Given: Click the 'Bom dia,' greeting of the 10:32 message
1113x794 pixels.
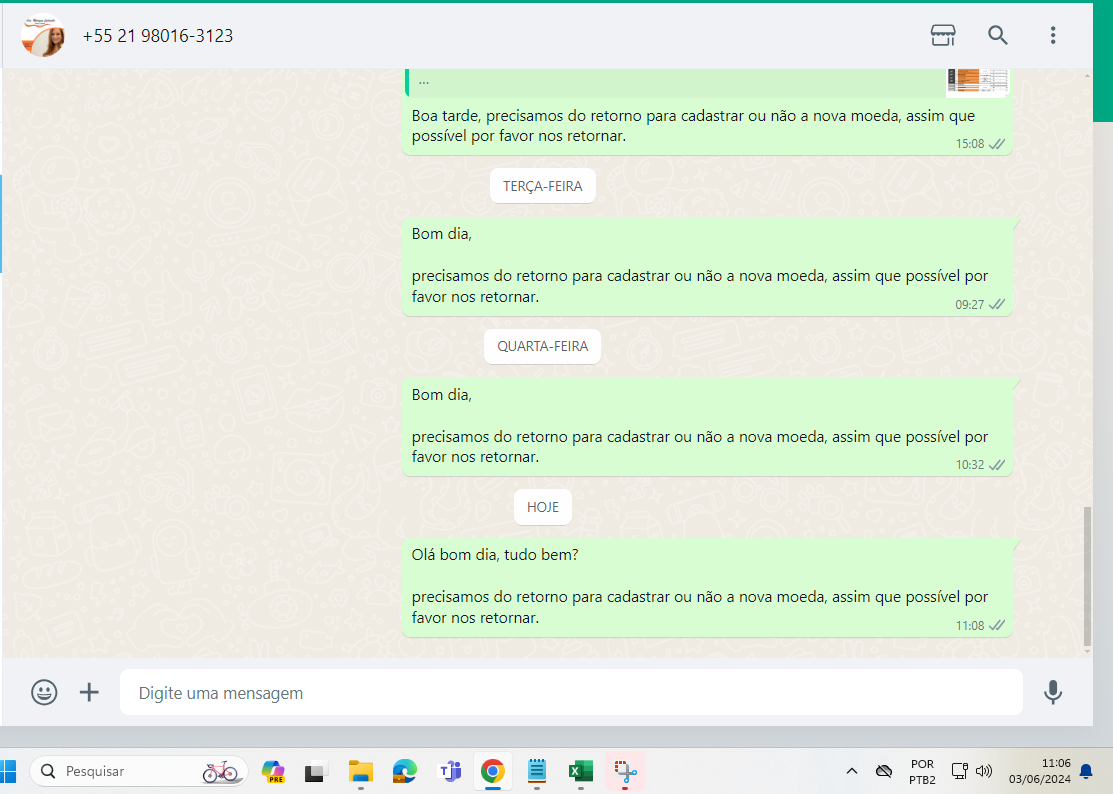Looking at the screenshot, I should pyautogui.click(x=442, y=395).
